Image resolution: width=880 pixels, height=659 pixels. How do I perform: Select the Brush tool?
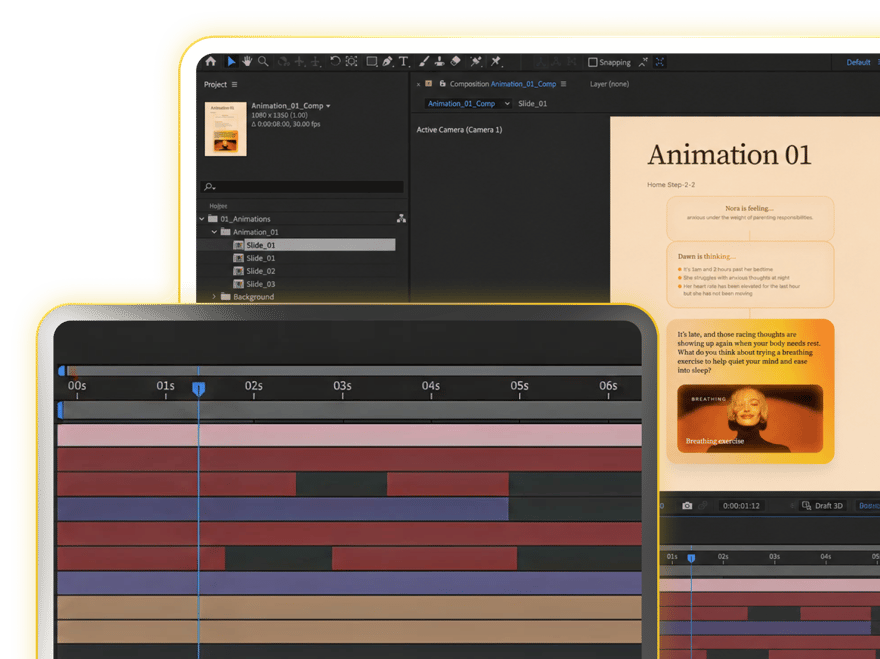pos(424,61)
